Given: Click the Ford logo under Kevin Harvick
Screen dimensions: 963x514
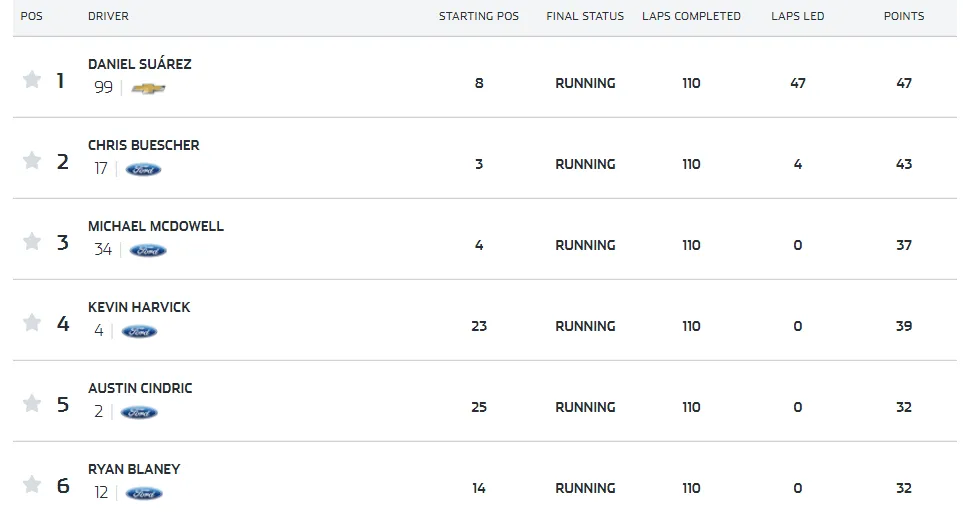Looking at the screenshot, I should pyautogui.click(x=139, y=332).
